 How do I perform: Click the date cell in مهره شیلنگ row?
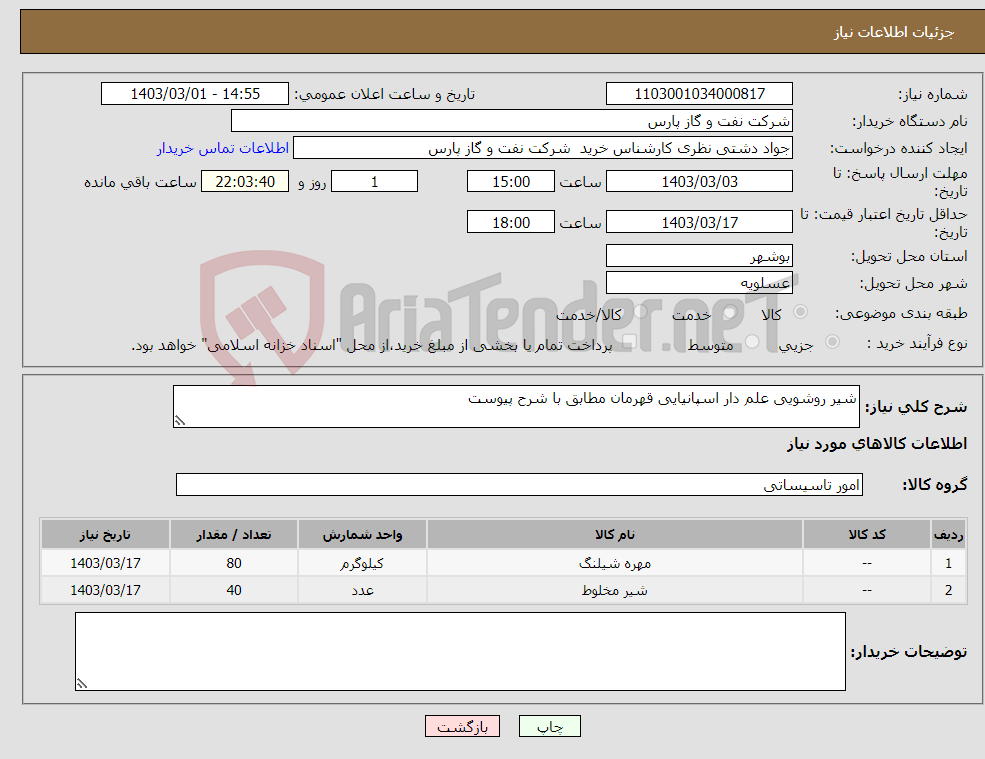click(x=106, y=563)
